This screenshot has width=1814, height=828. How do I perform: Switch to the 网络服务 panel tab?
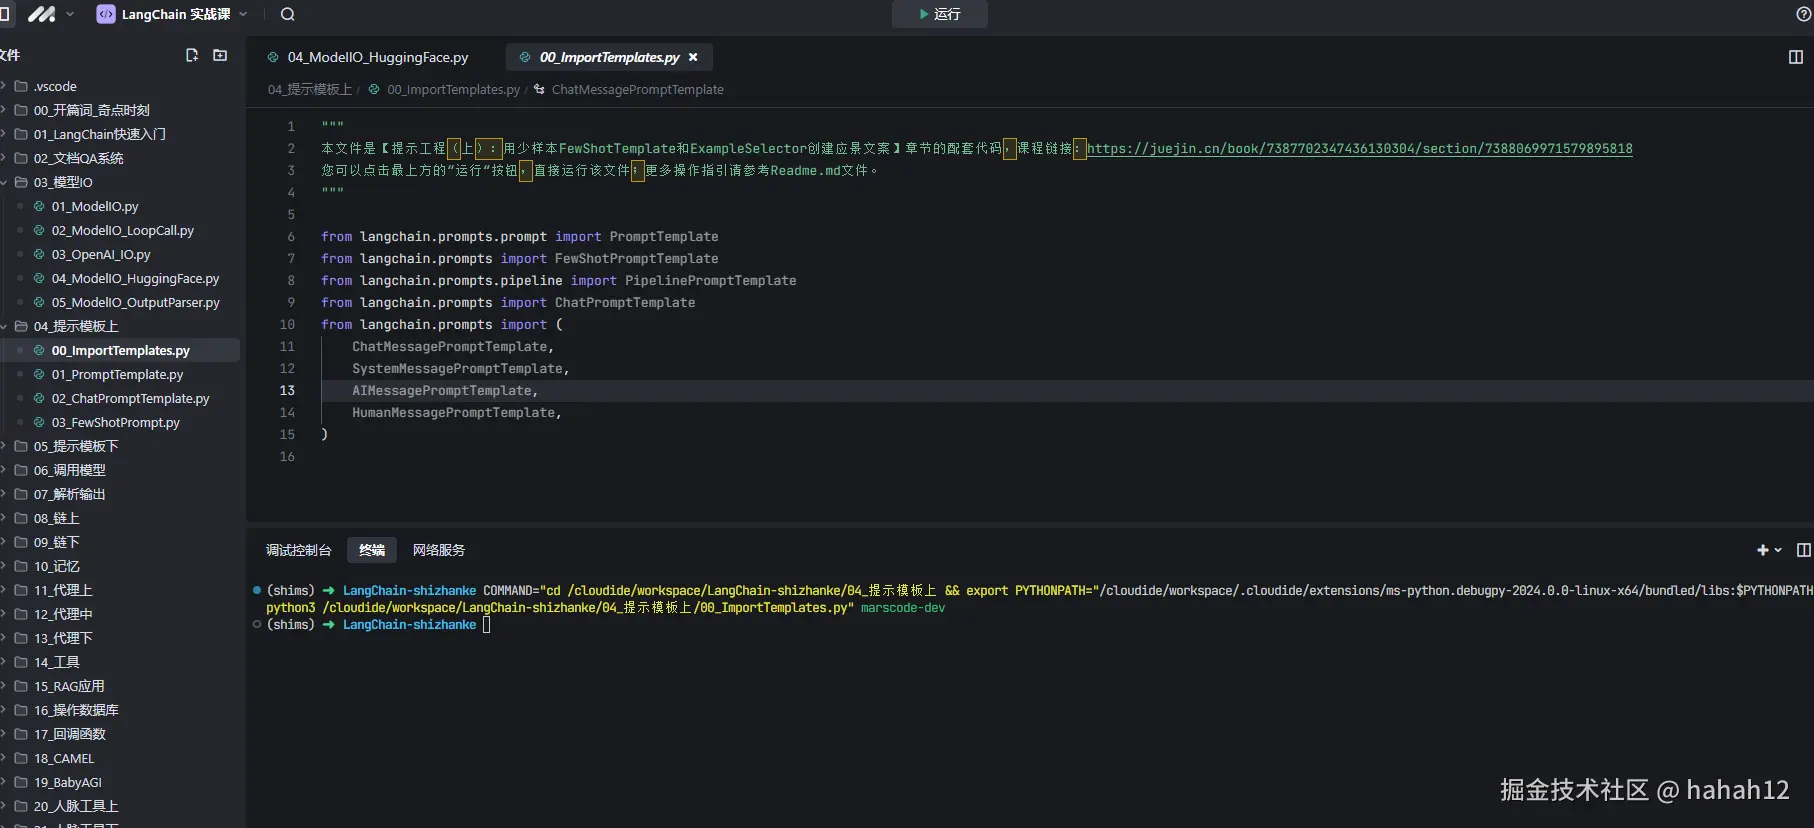(x=439, y=550)
